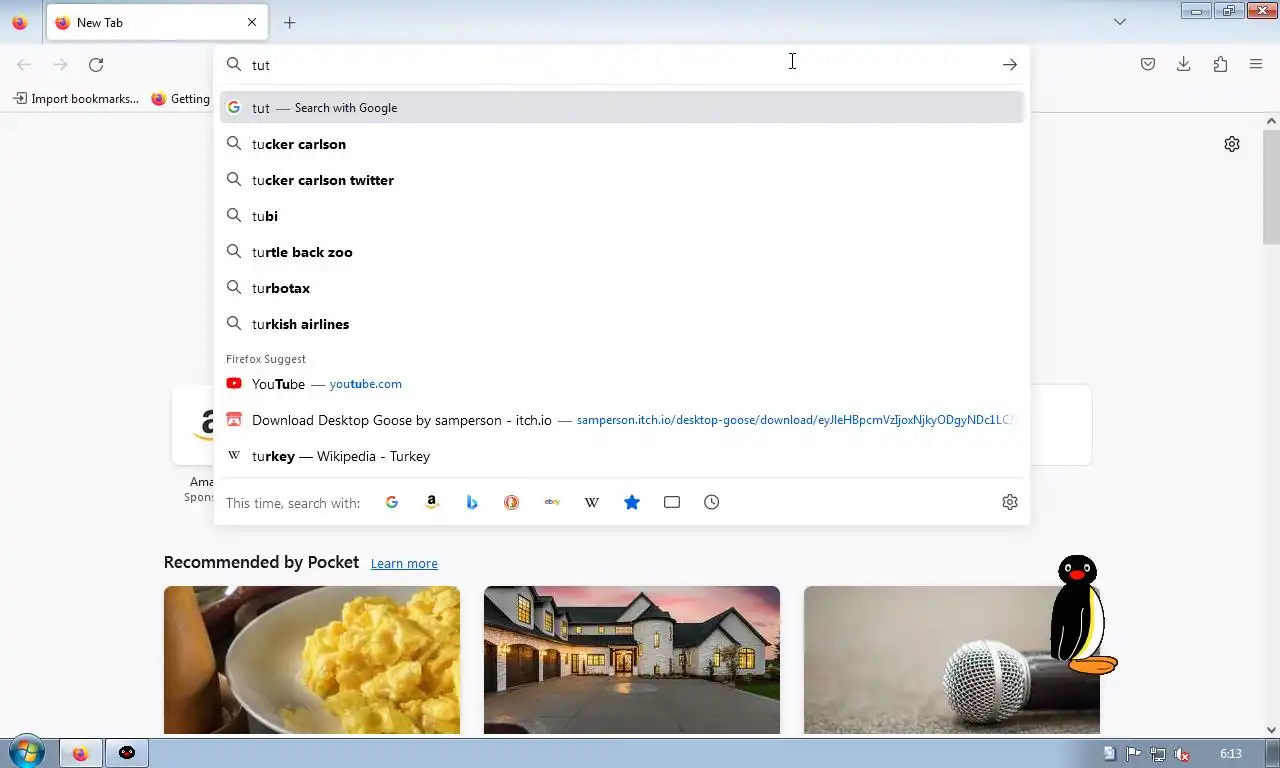Close the New Tab tab
The width and height of the screenshot is (1280, 768).
(x=252, y=22)
